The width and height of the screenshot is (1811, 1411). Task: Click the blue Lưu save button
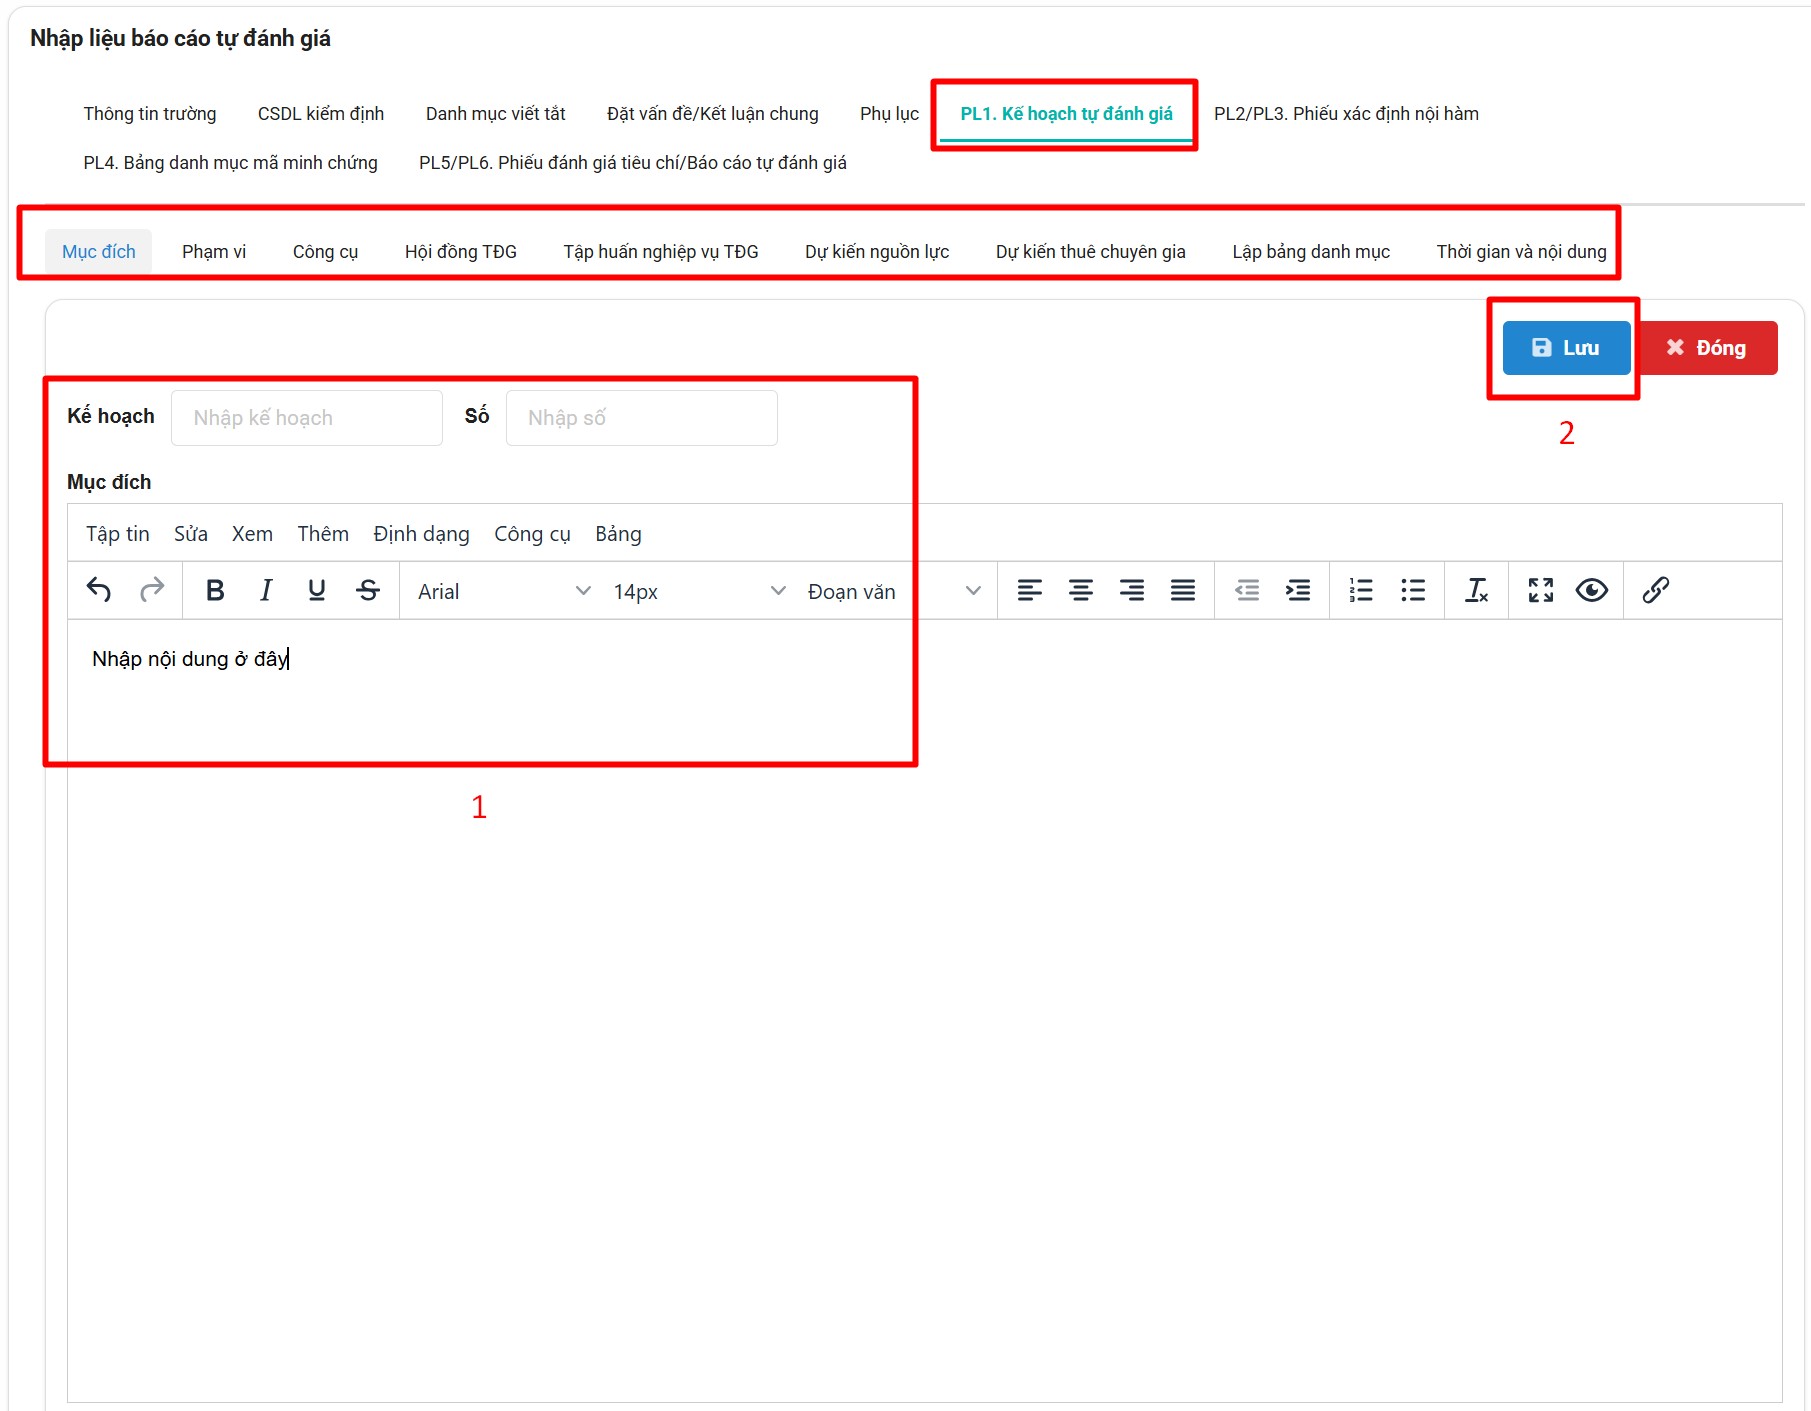1565,348
